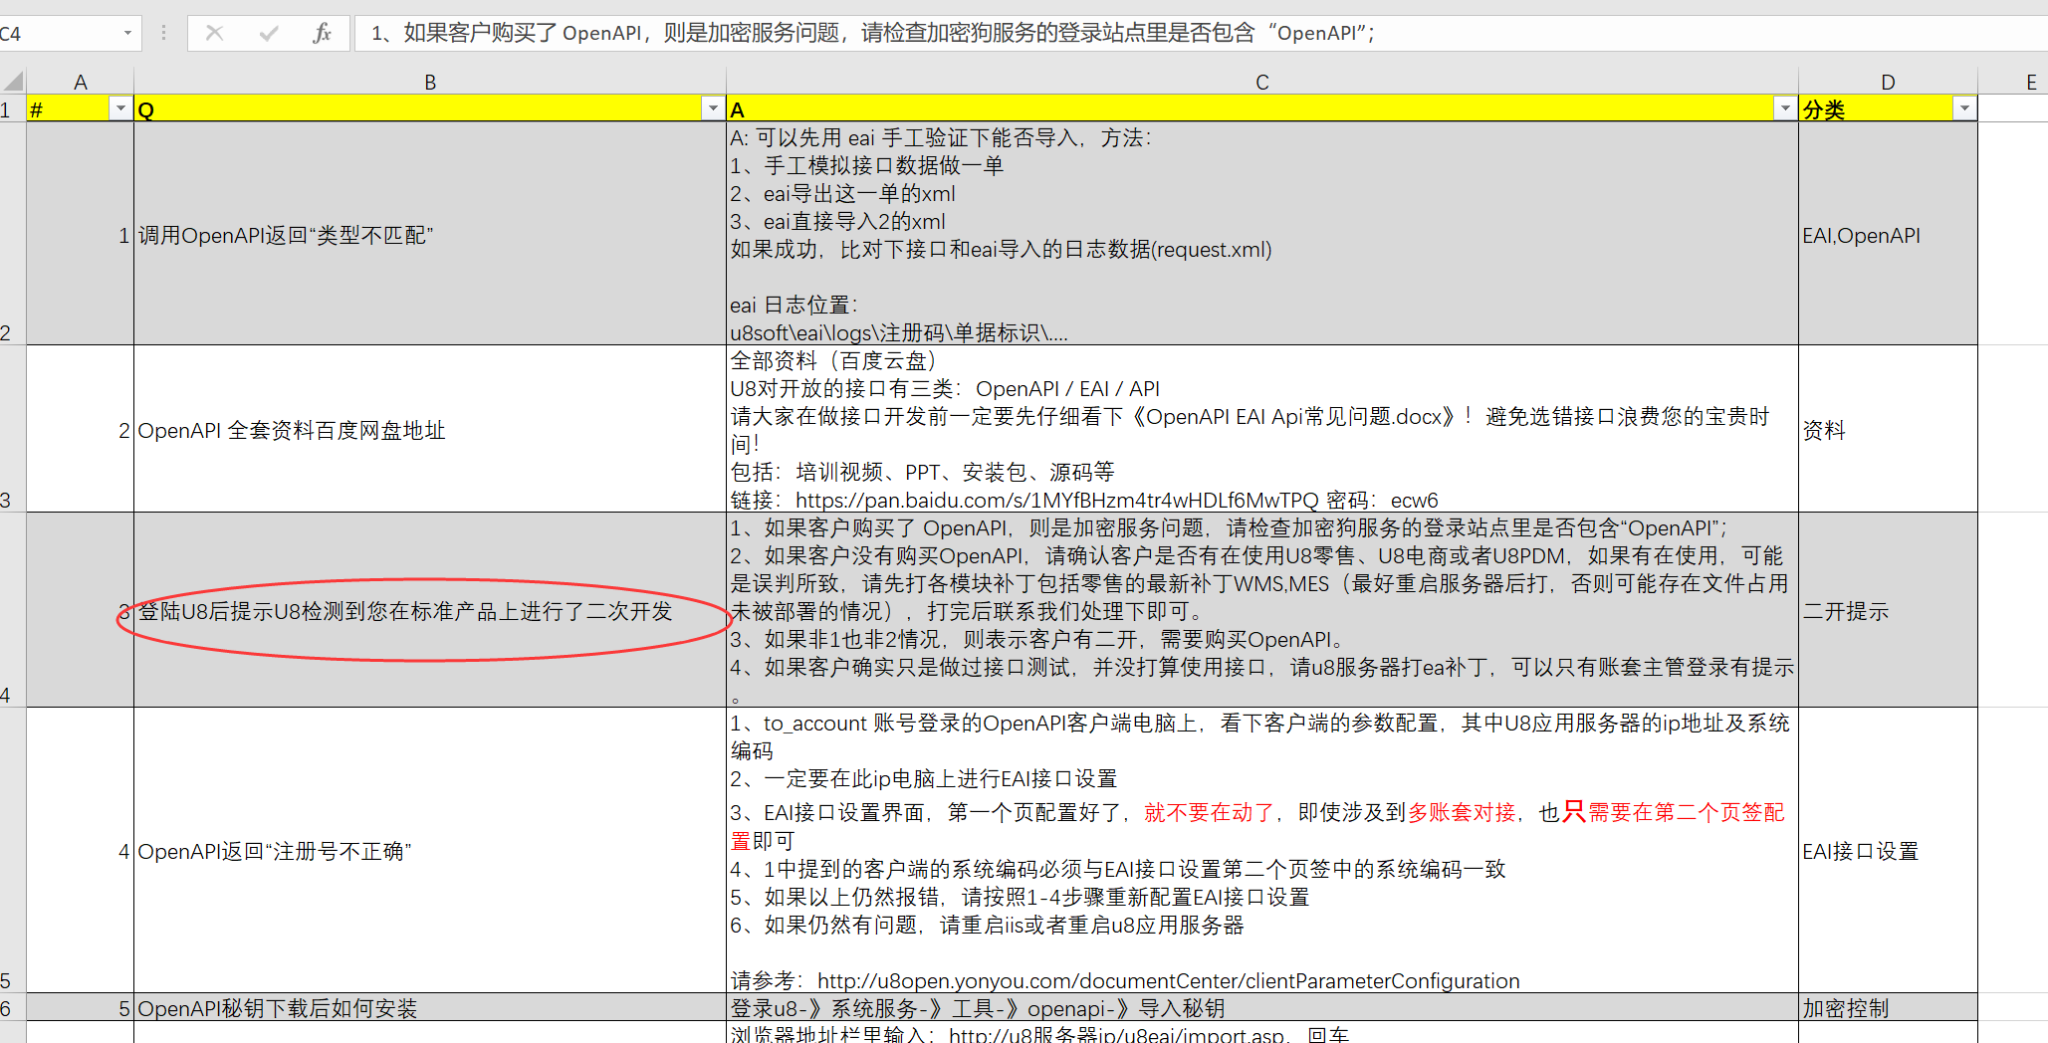Click the select-all corner triangle
This screenshot has width=2048, height=1043.
point(13,82)
